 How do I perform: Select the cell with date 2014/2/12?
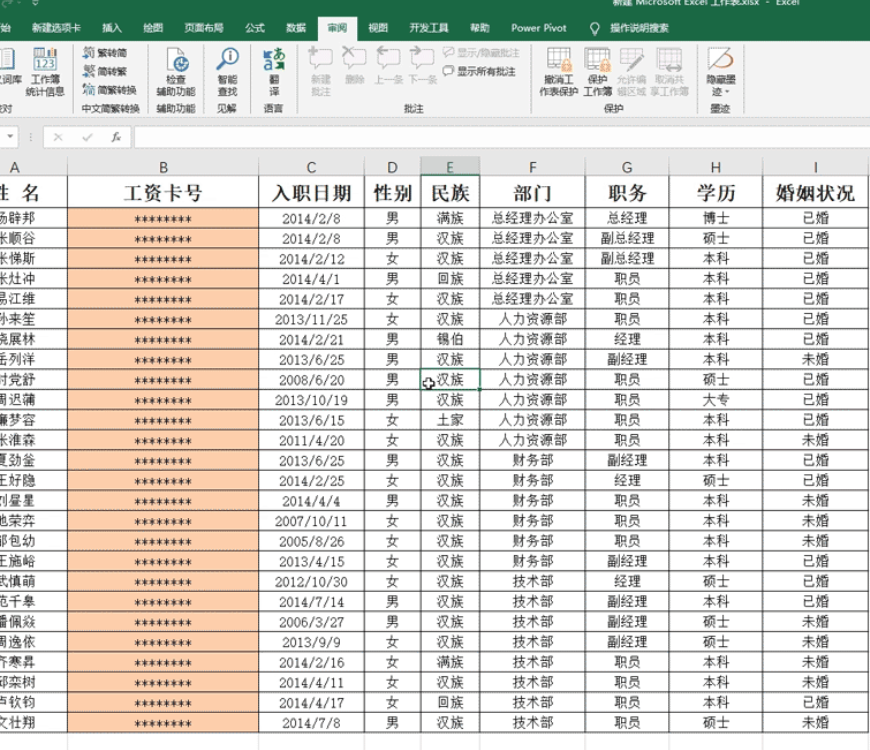point(311,259)
